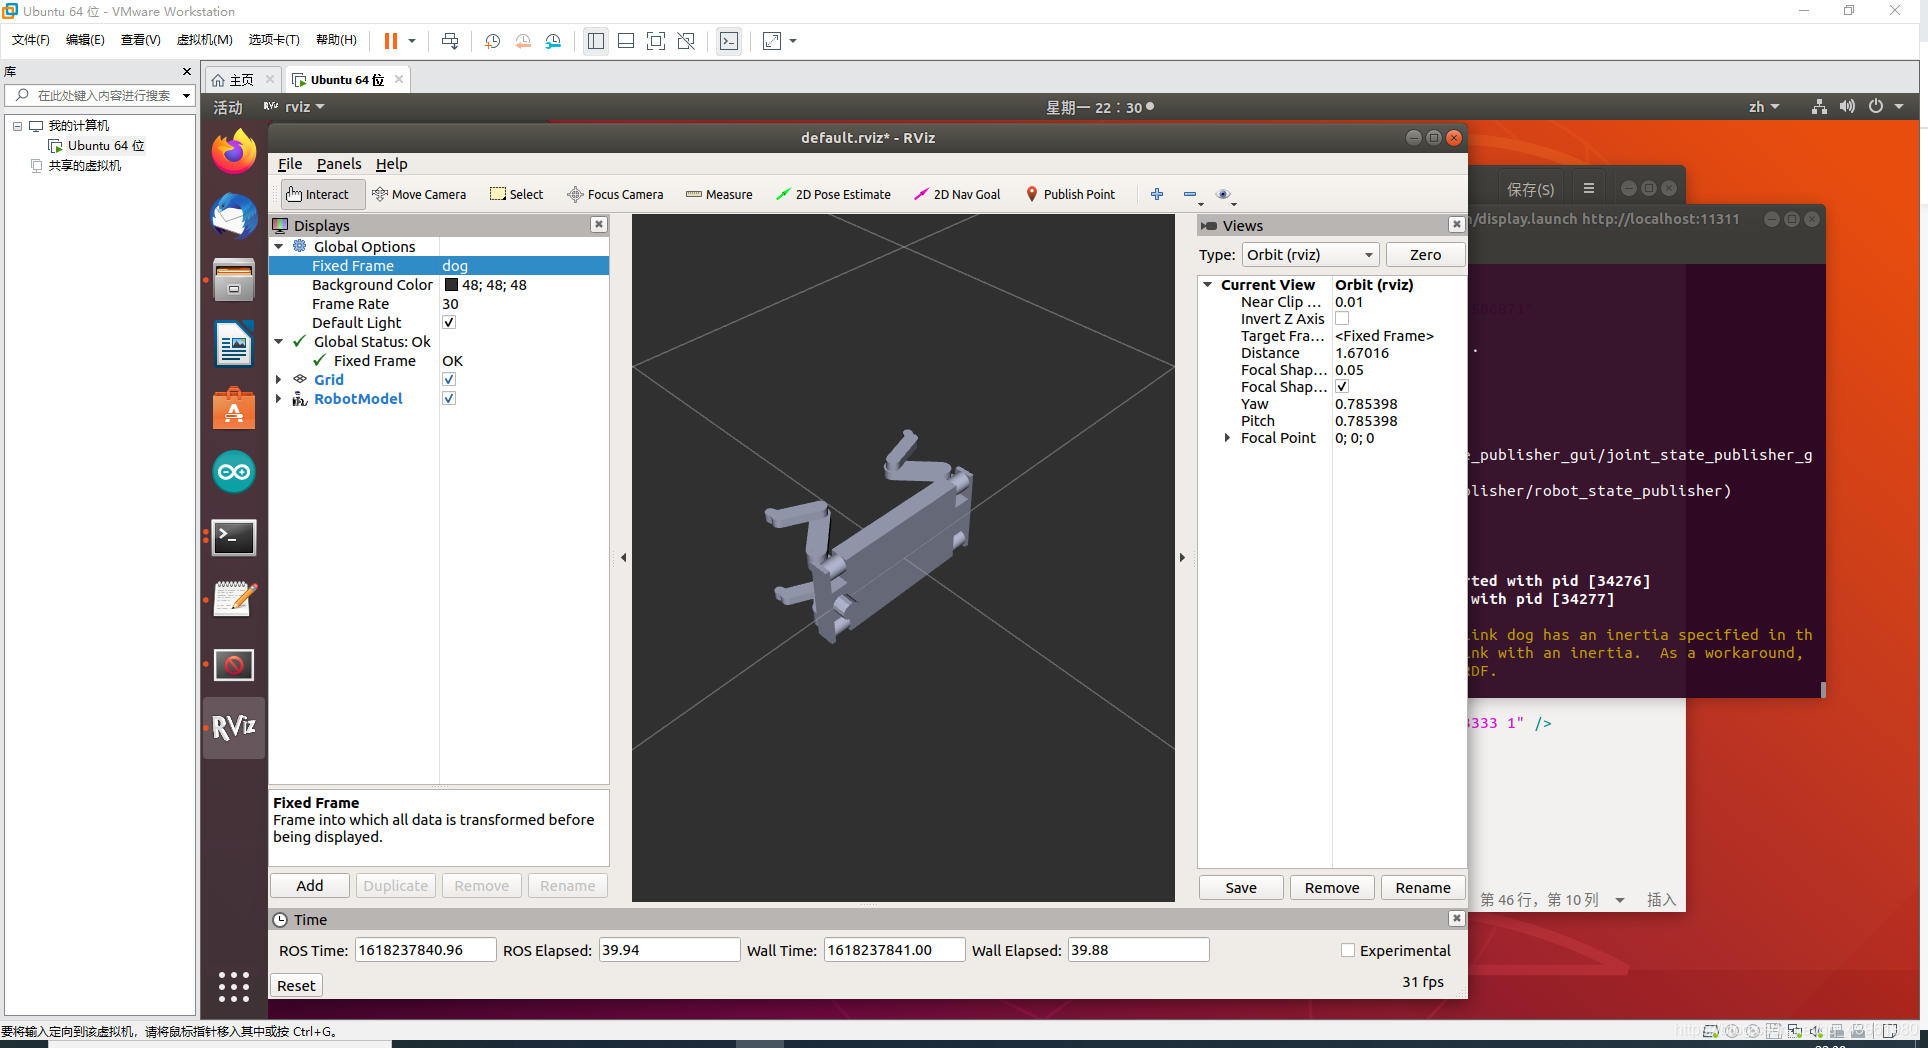Choose the Move Camera tool
This screenshot has height=1048, width=1928.
pyautogui.click(x=419, y=194)
